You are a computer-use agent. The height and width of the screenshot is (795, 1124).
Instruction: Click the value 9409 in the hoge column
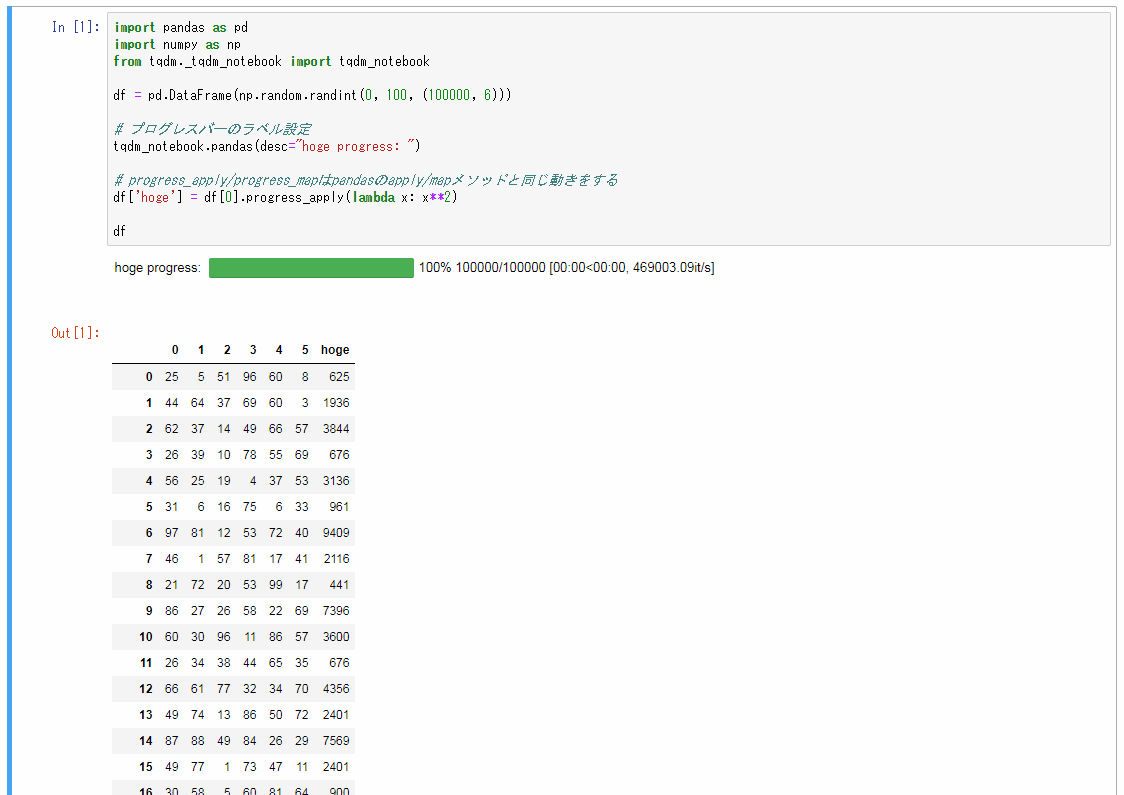click(x=335, y=532)
